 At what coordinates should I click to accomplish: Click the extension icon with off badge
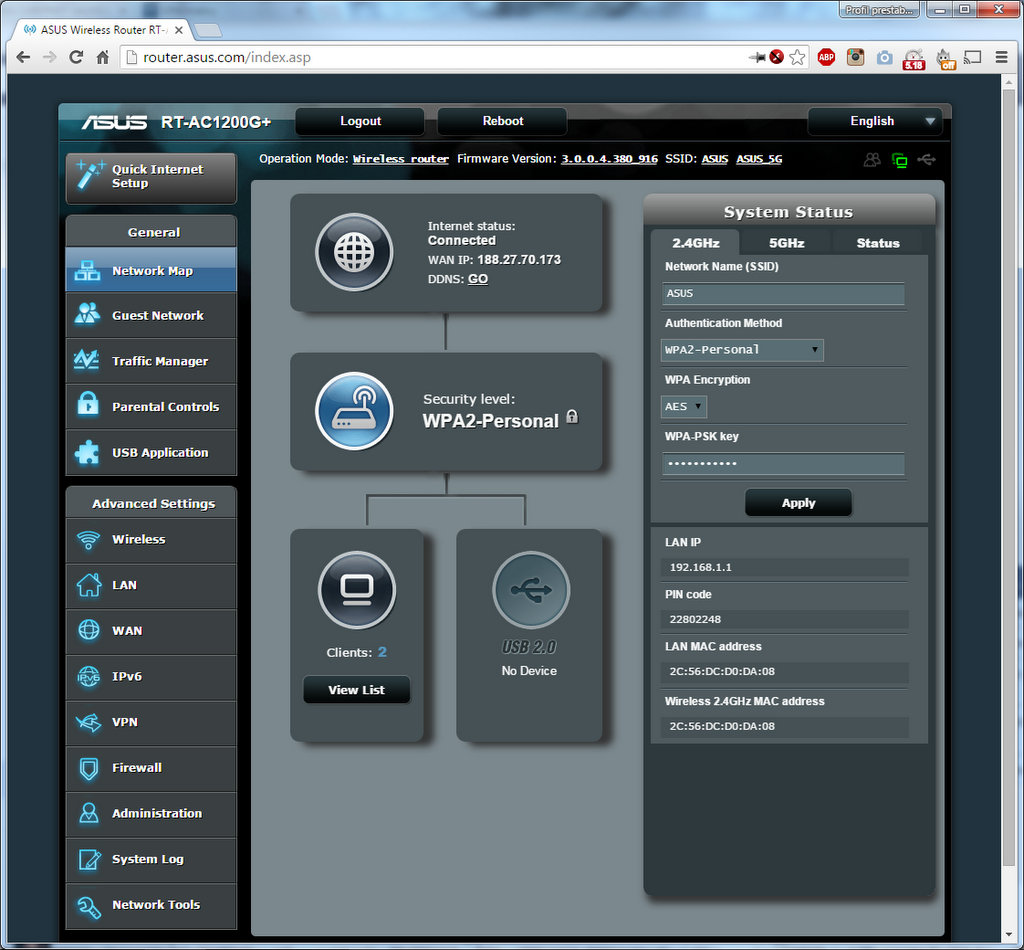point(945,59)
